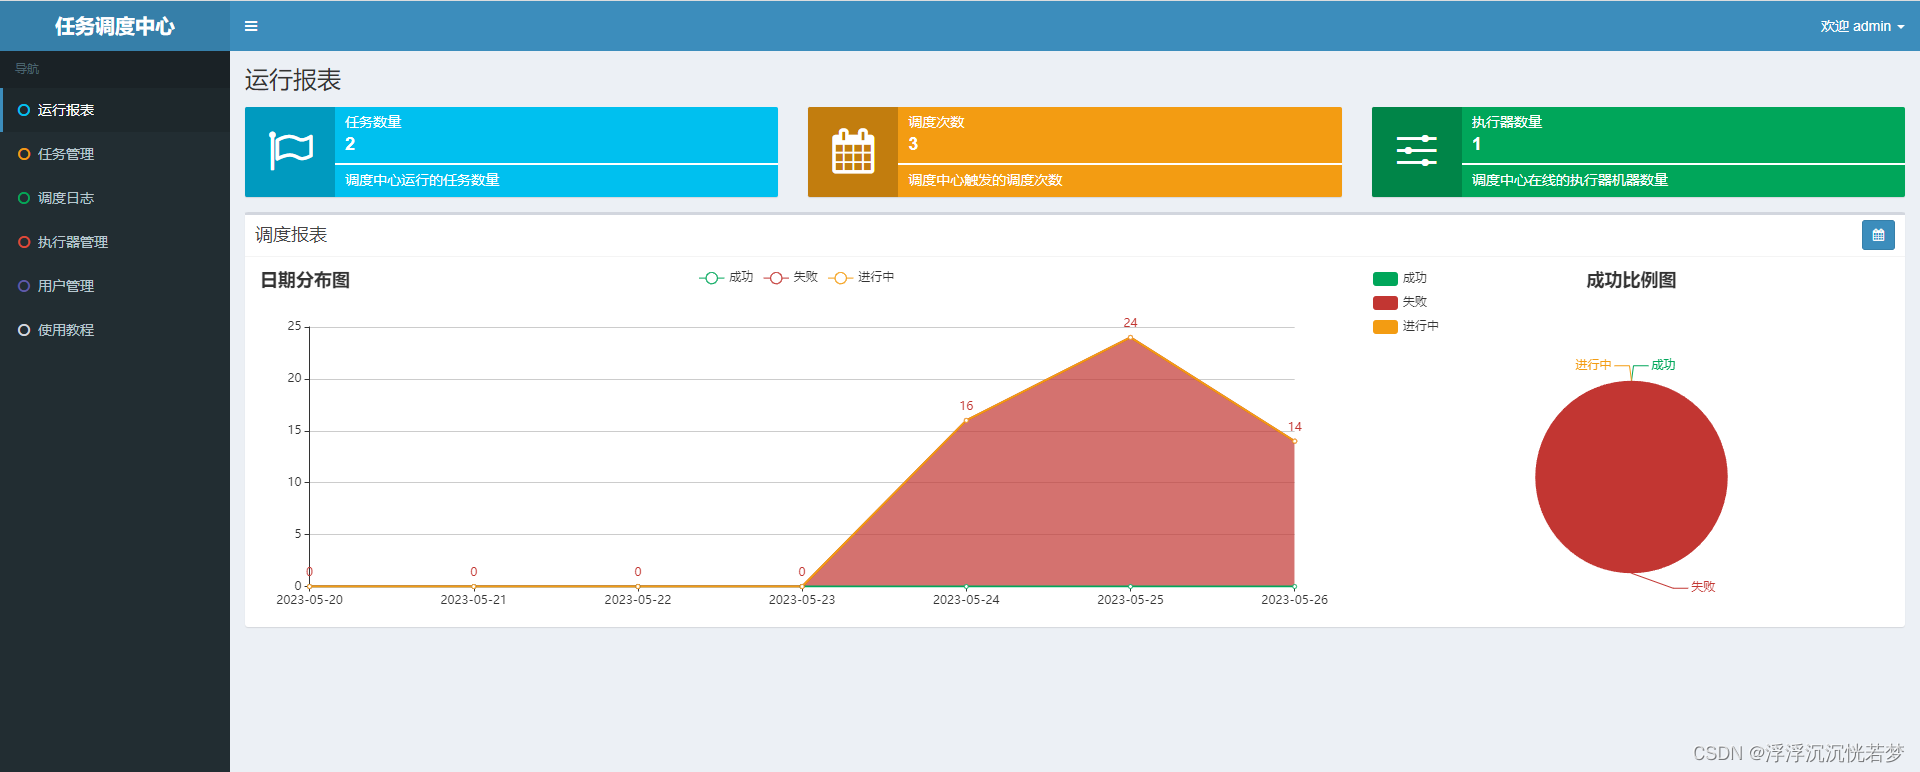Click the sliders icon on 执行器数量 card
This screenshot has height=772, width=1920.
(1416, 151)
